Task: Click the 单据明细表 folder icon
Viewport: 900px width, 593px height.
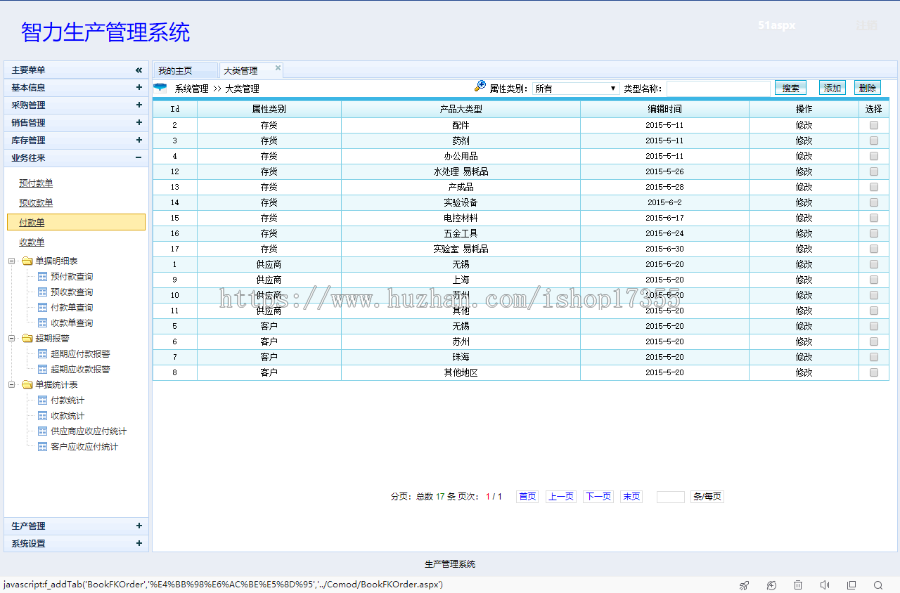Action: point(27,261)
